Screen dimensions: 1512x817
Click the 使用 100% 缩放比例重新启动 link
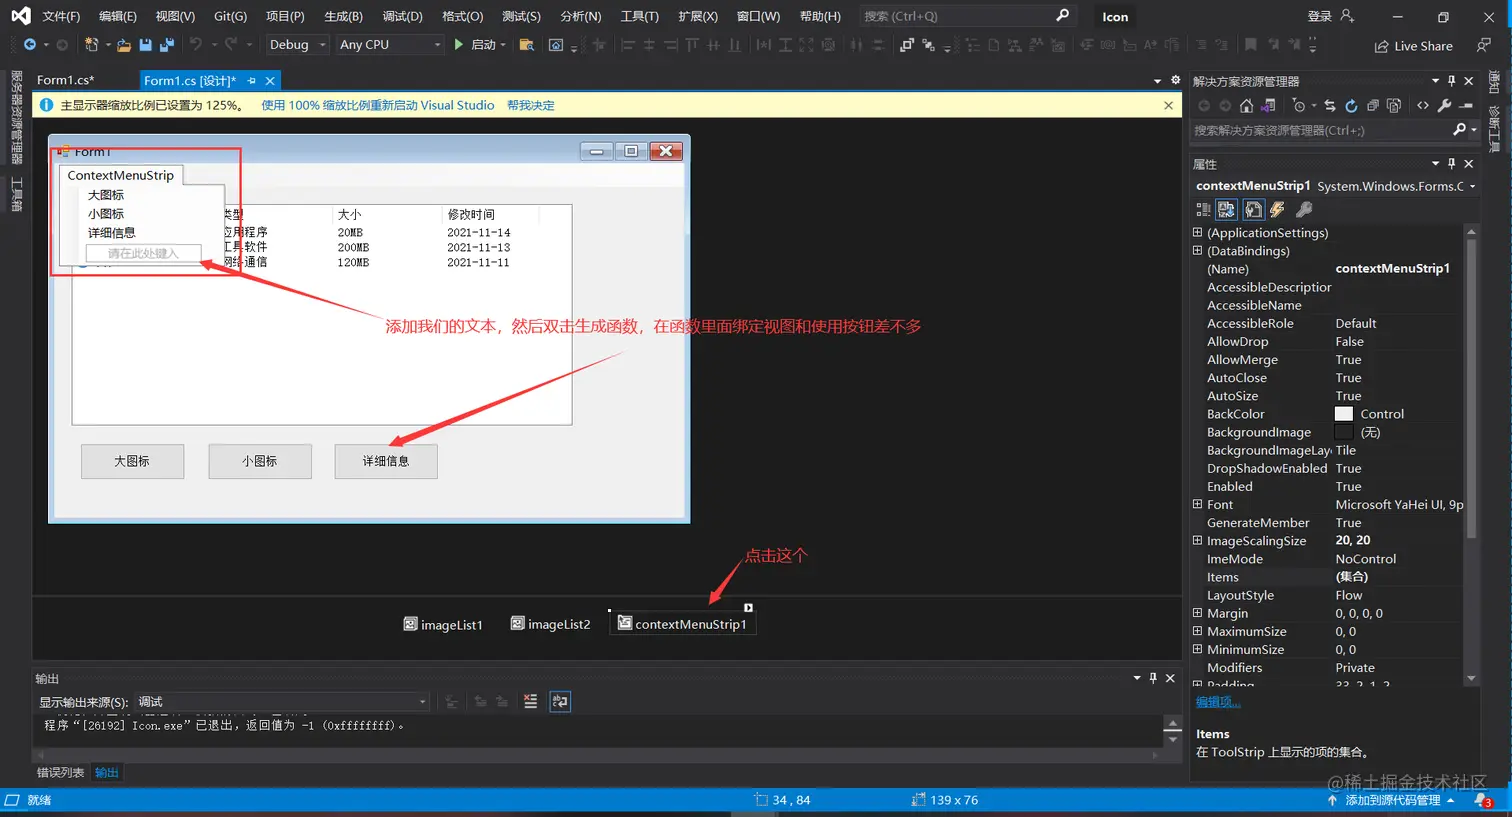(x=378, y=105)
